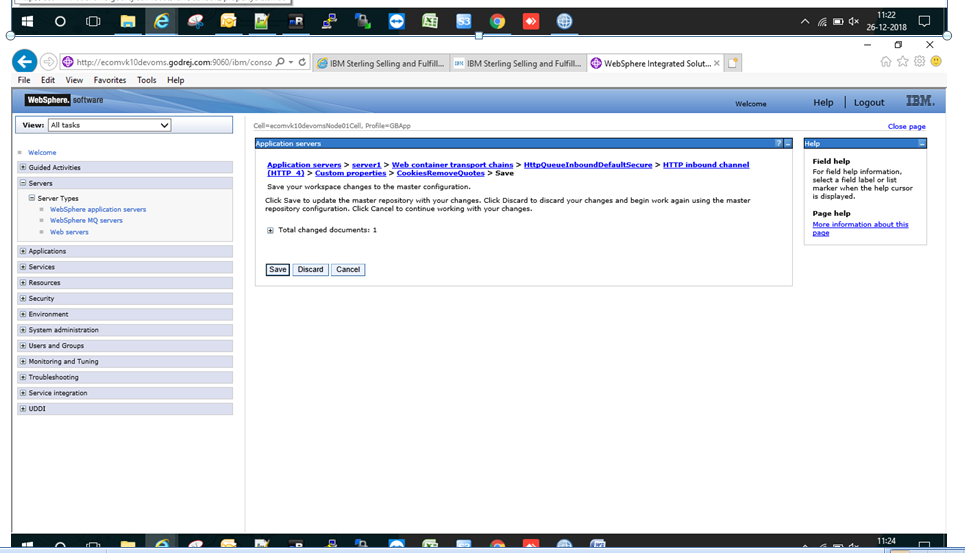Screen dimensions: 965x553
Task: Expand the Security section
Action: 23,298
